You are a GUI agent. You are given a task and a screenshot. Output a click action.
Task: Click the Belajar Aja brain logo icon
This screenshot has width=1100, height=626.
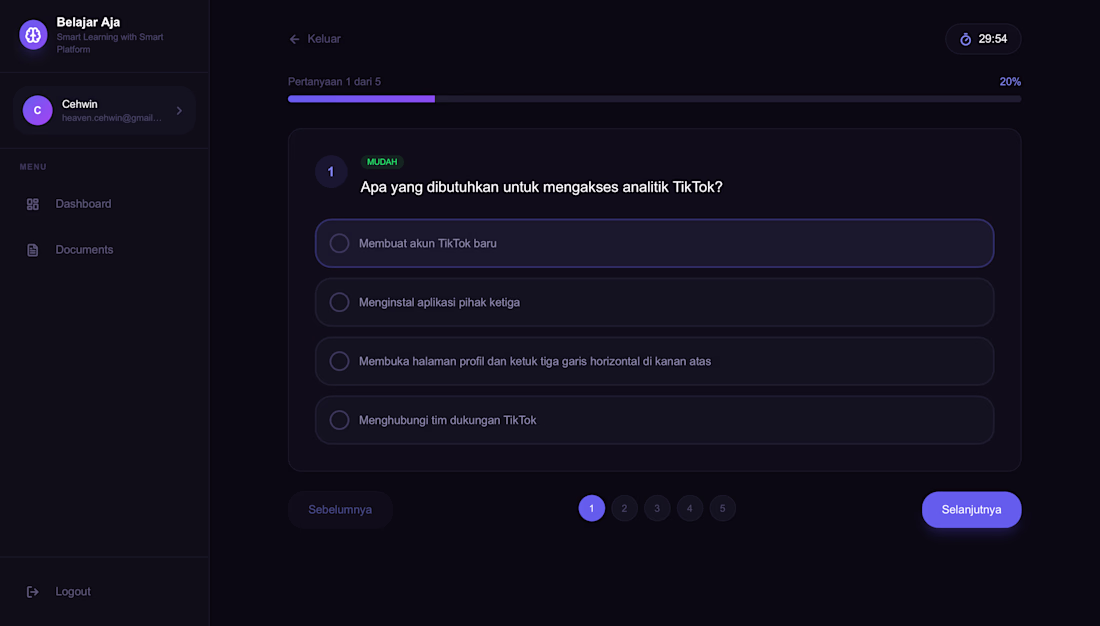pos(33,35)
